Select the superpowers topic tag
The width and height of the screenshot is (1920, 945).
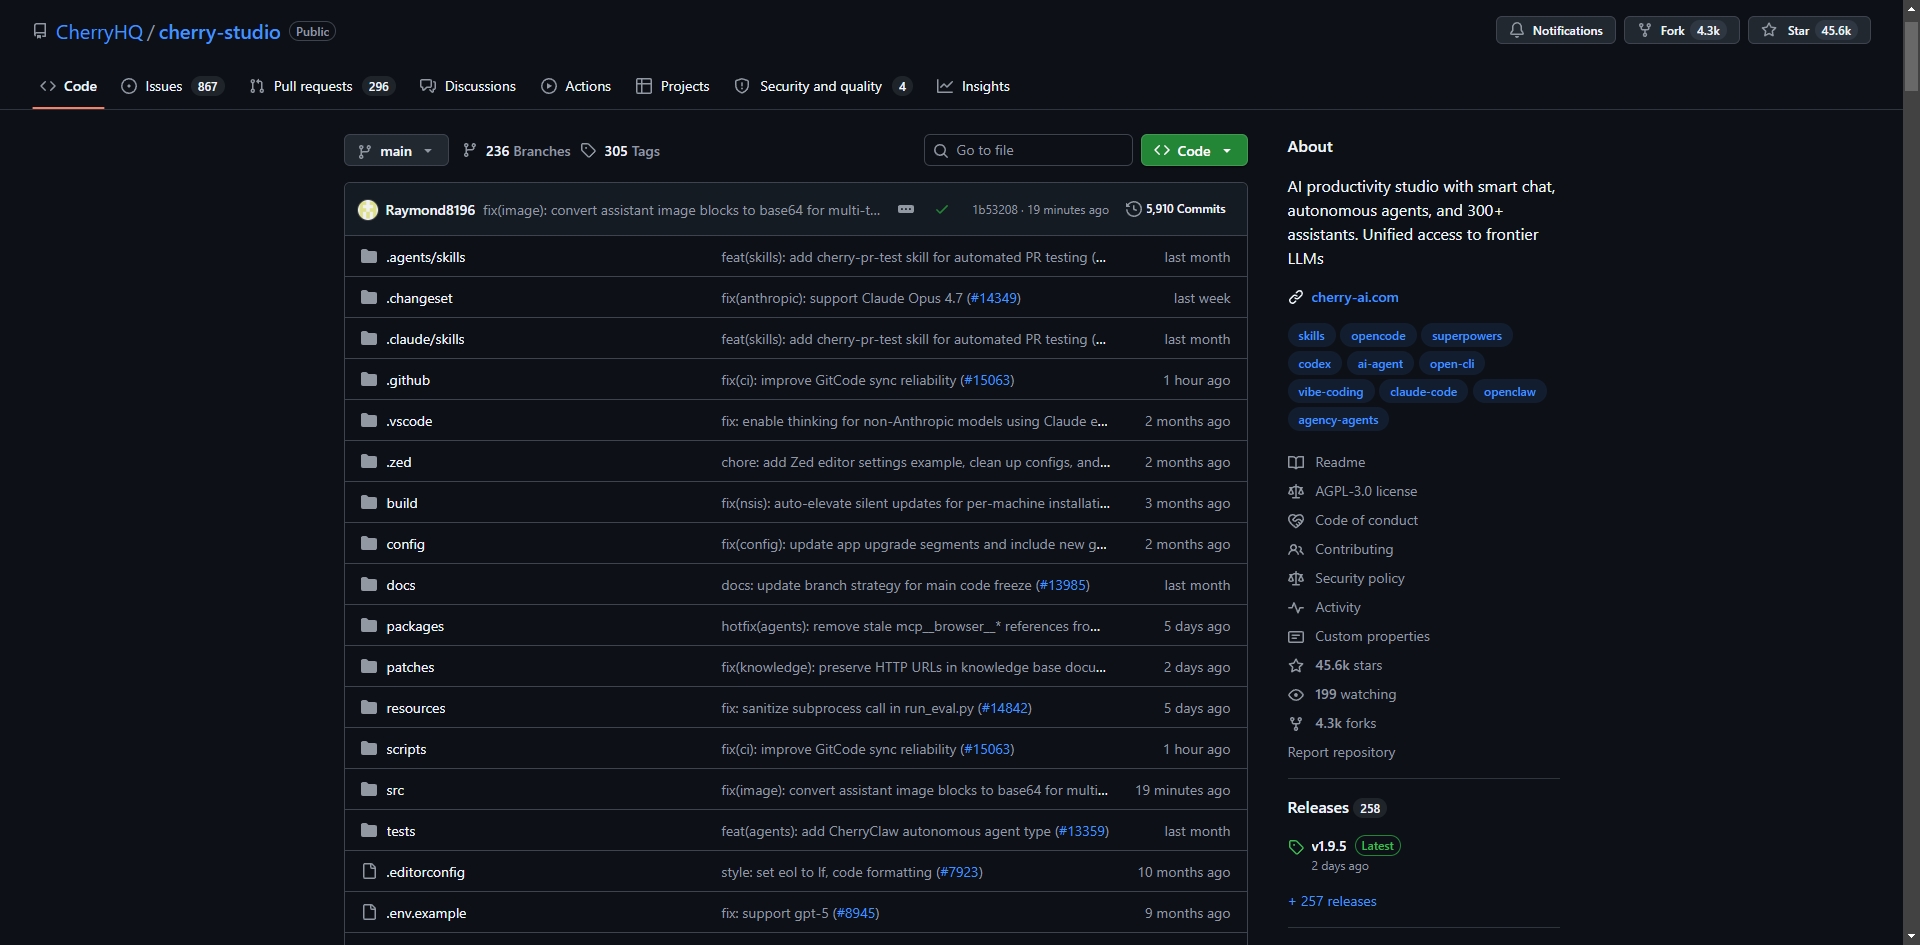pos(1466,336)
